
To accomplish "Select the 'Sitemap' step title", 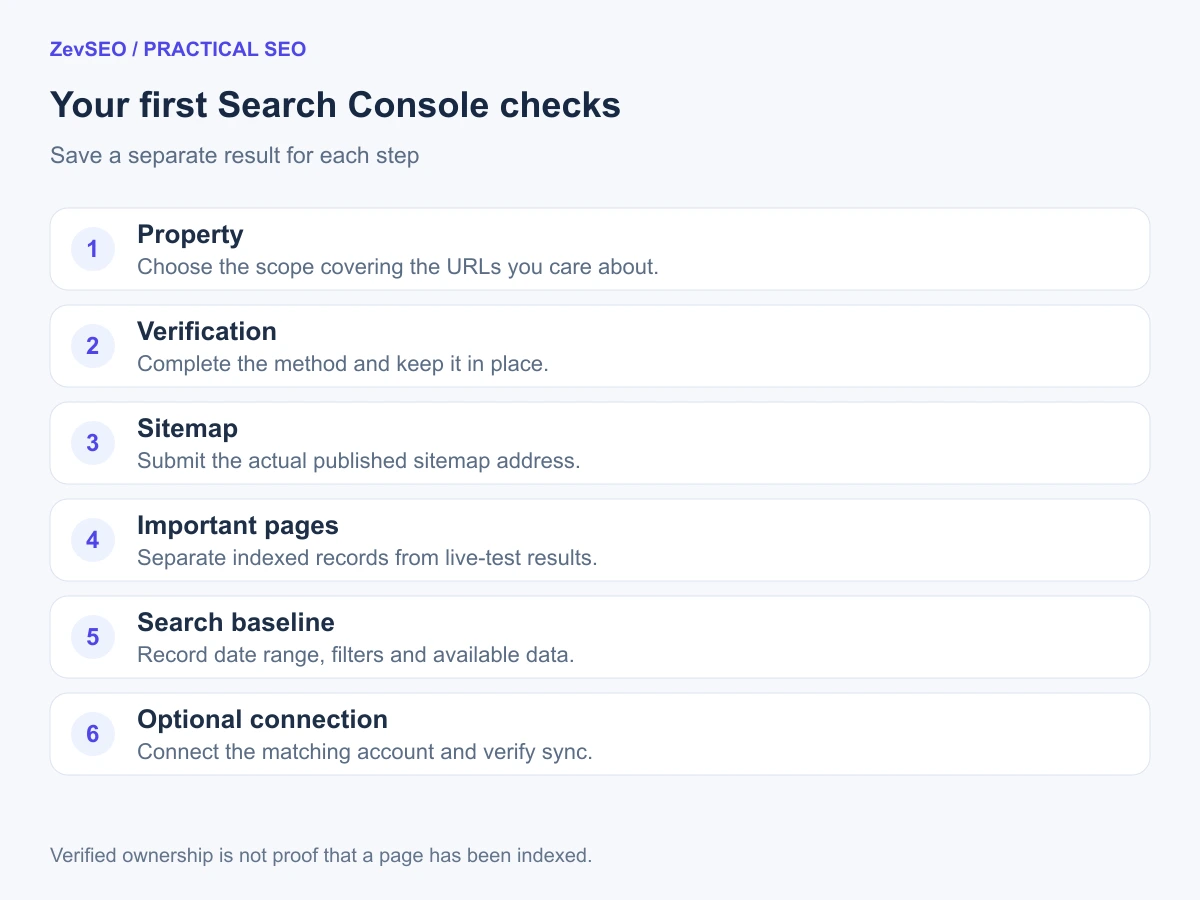I will (187, 429).
